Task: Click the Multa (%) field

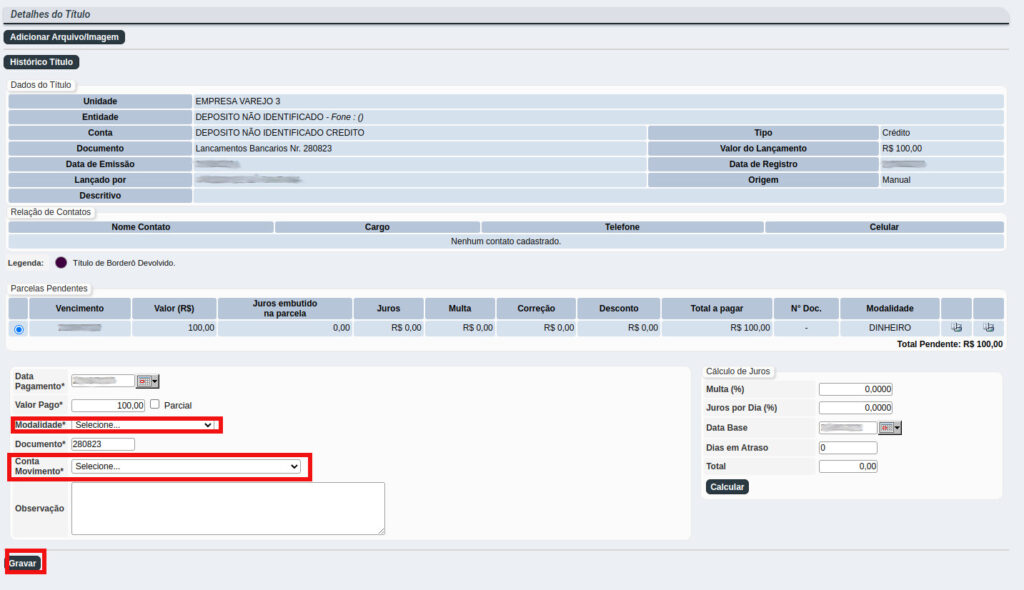Action: (855, 389)
